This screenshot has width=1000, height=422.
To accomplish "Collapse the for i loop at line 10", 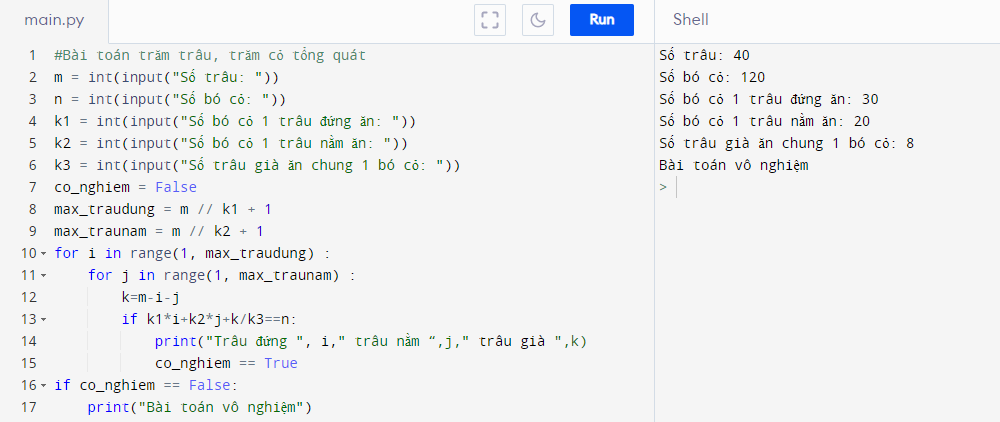I will click(x=43, y=252).
